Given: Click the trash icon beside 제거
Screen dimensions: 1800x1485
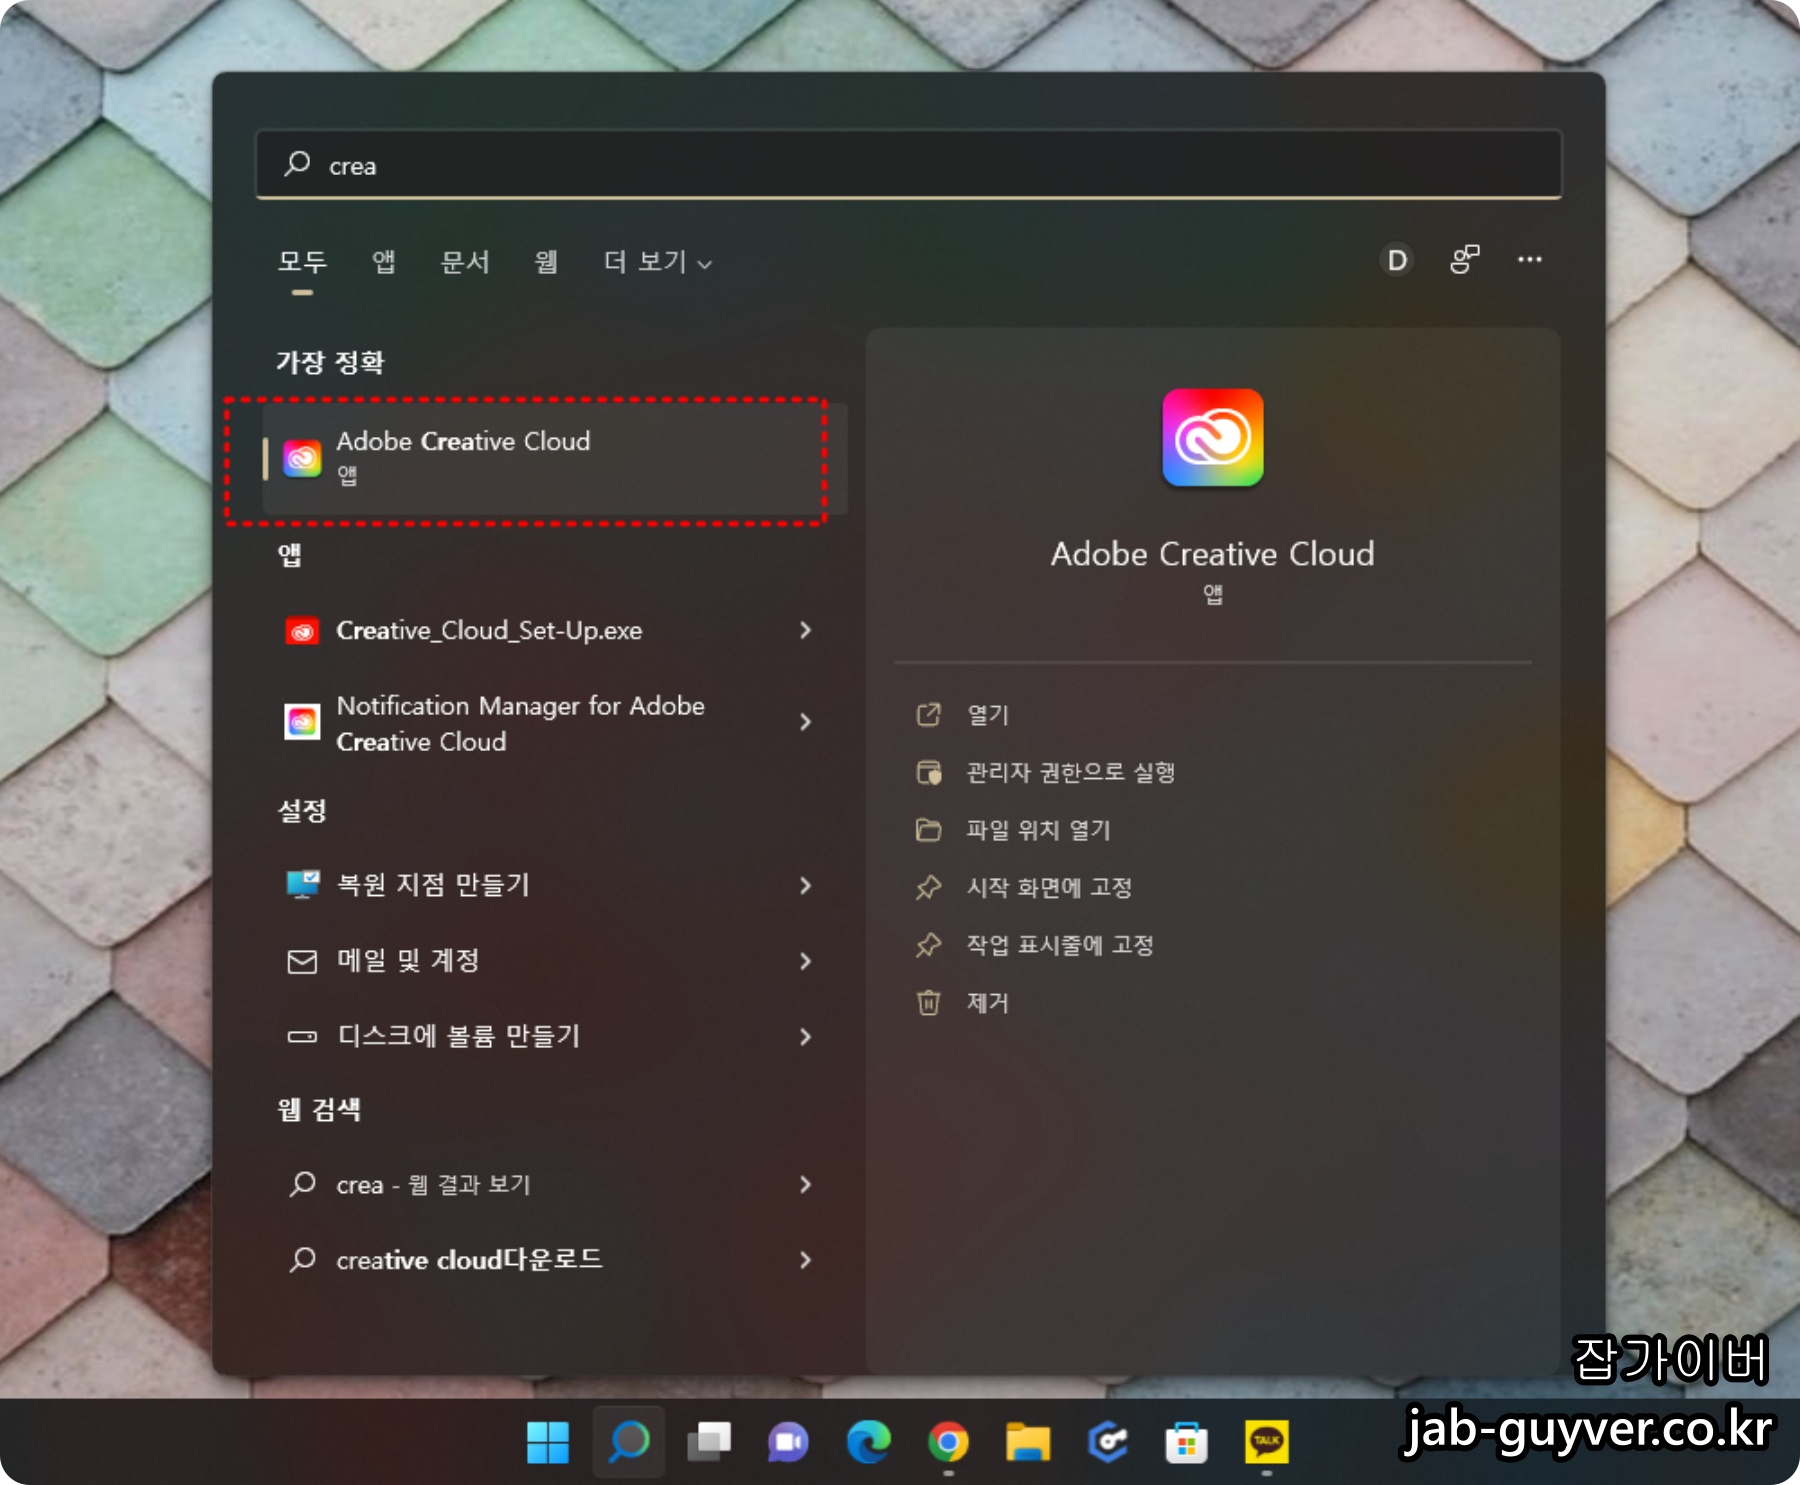Looking at the screenshot, I should pyautogui.click(x=929, y=1002).
